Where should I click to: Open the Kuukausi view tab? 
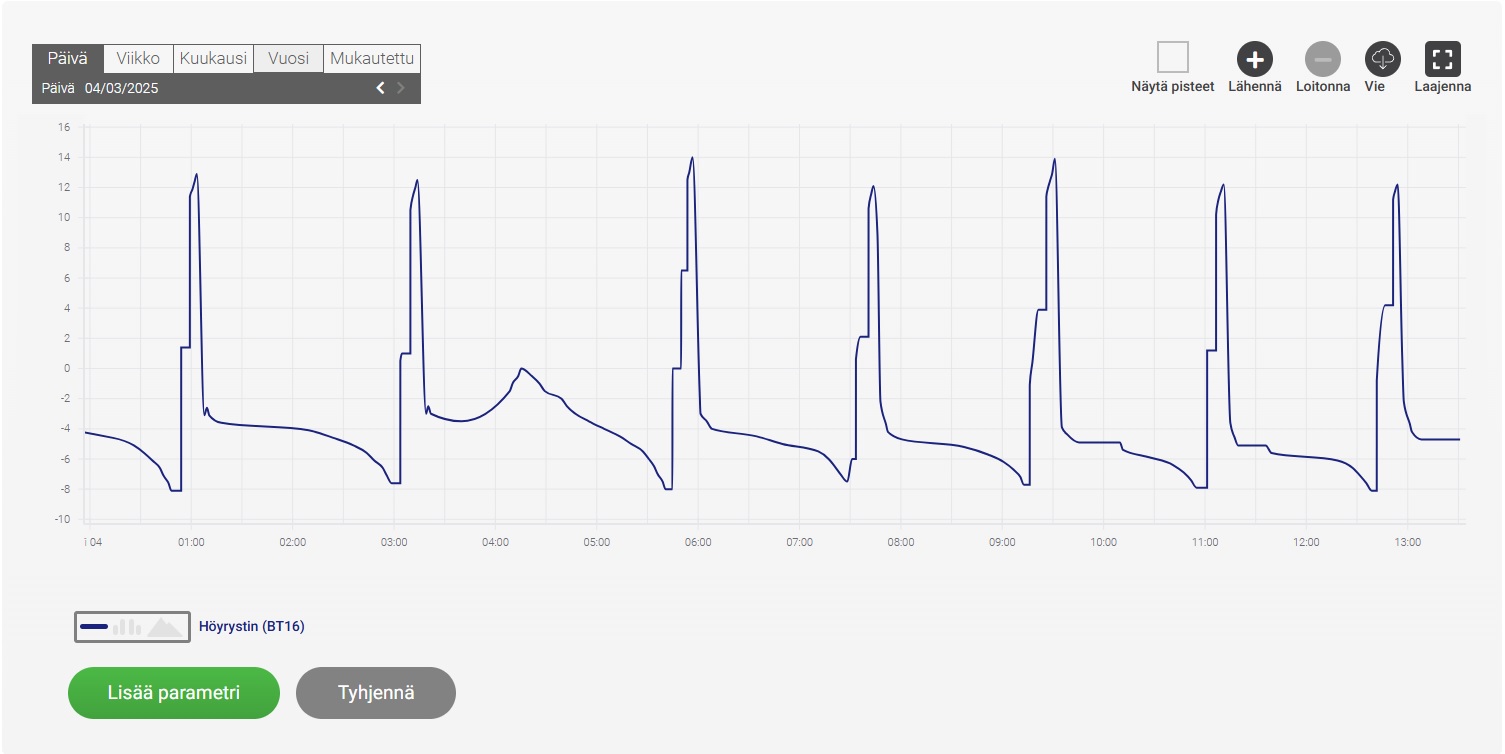(x=213, y=58)
